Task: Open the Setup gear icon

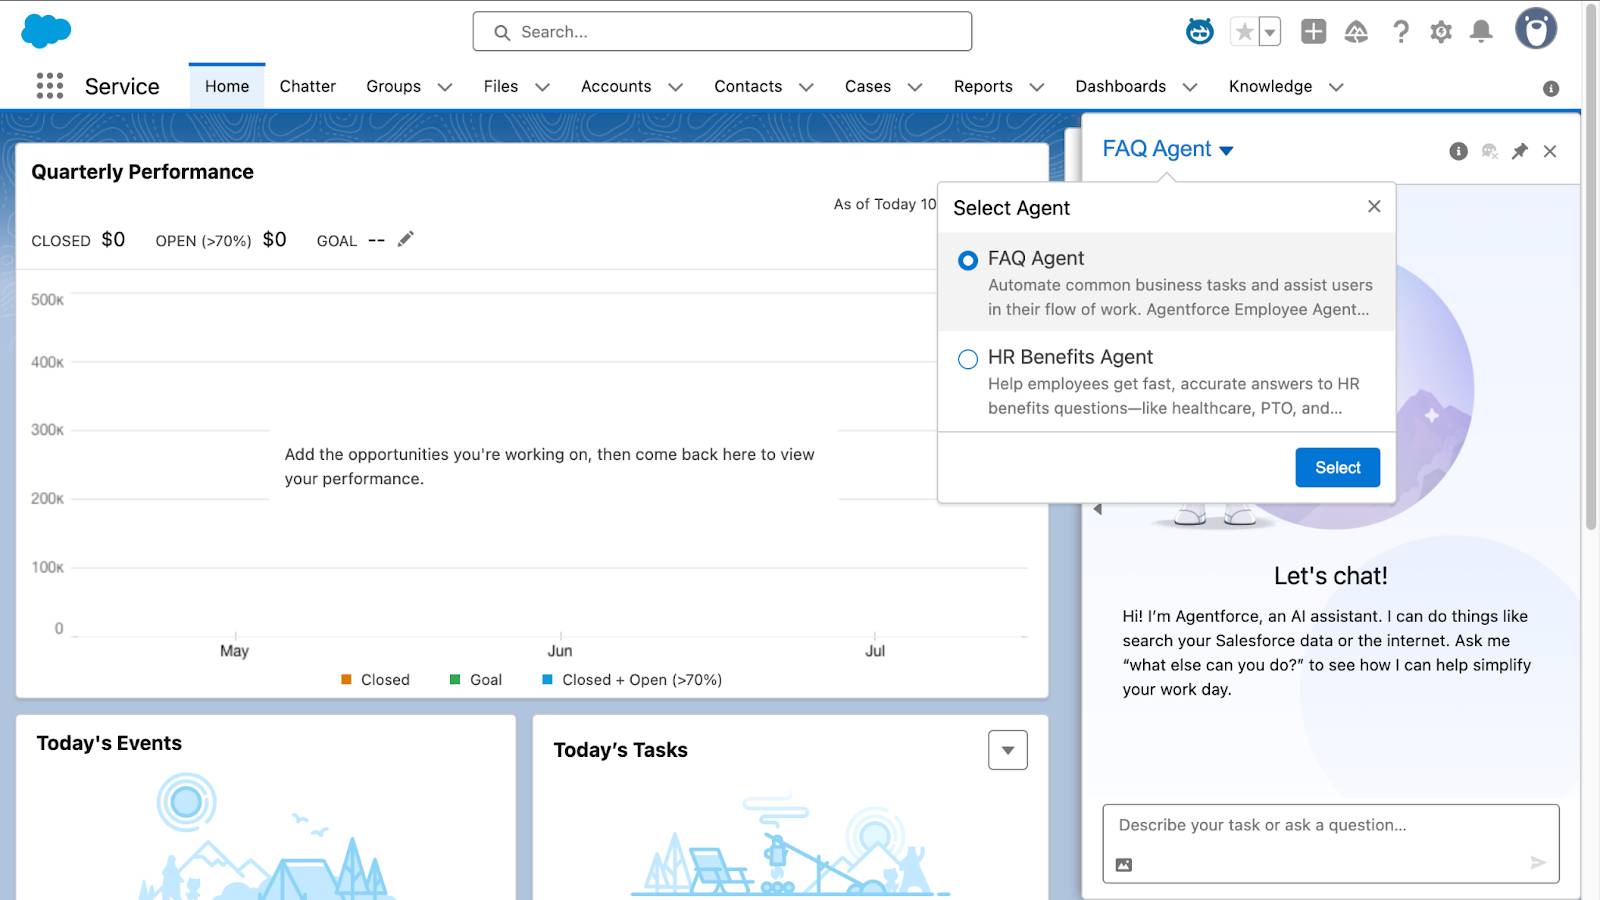Action: (1441, 32)
